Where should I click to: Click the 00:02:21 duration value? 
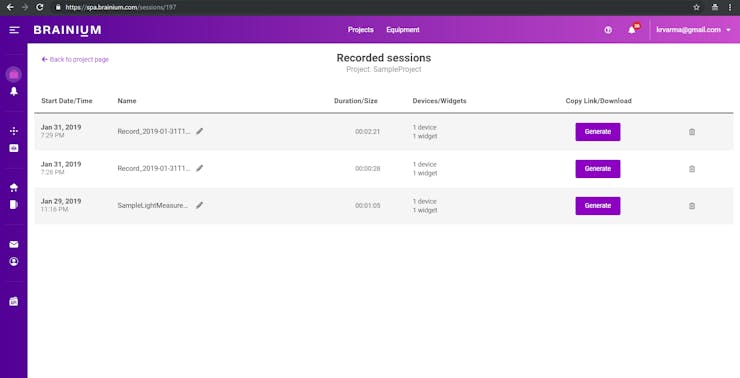[368, 132]
